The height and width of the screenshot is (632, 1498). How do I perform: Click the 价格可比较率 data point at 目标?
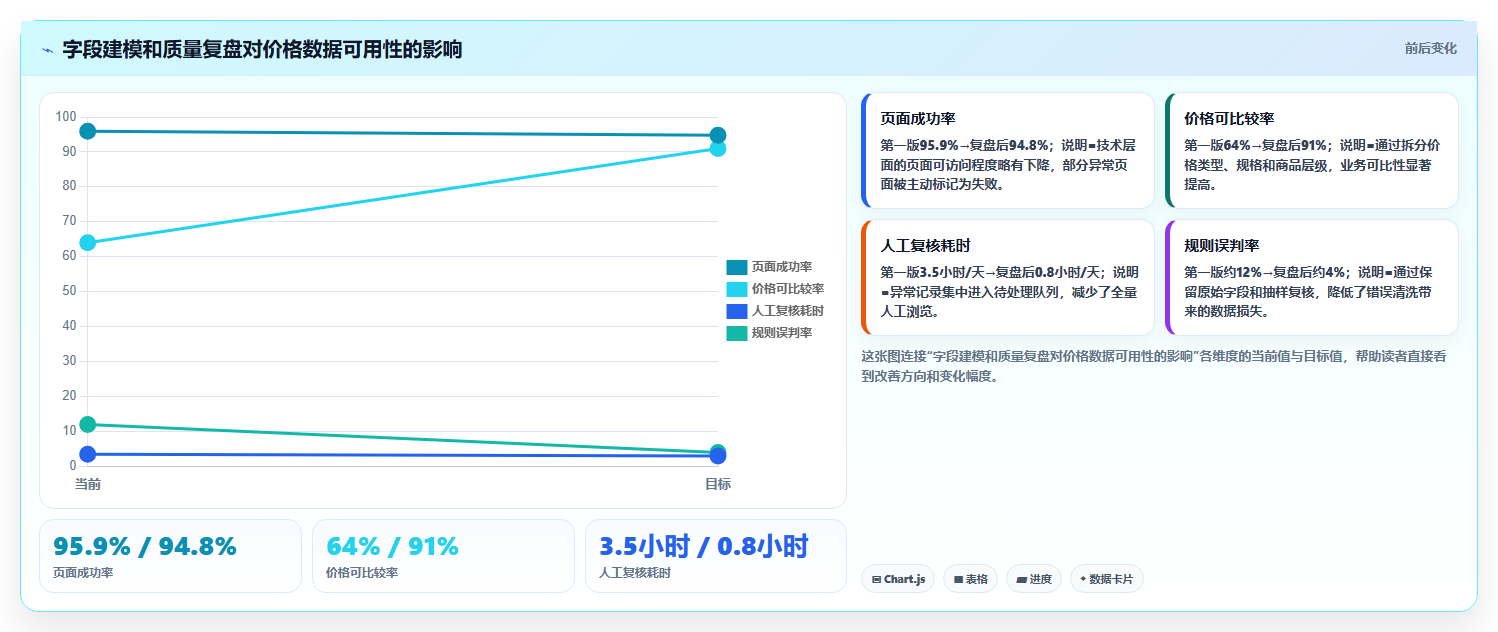coord(718,148)
